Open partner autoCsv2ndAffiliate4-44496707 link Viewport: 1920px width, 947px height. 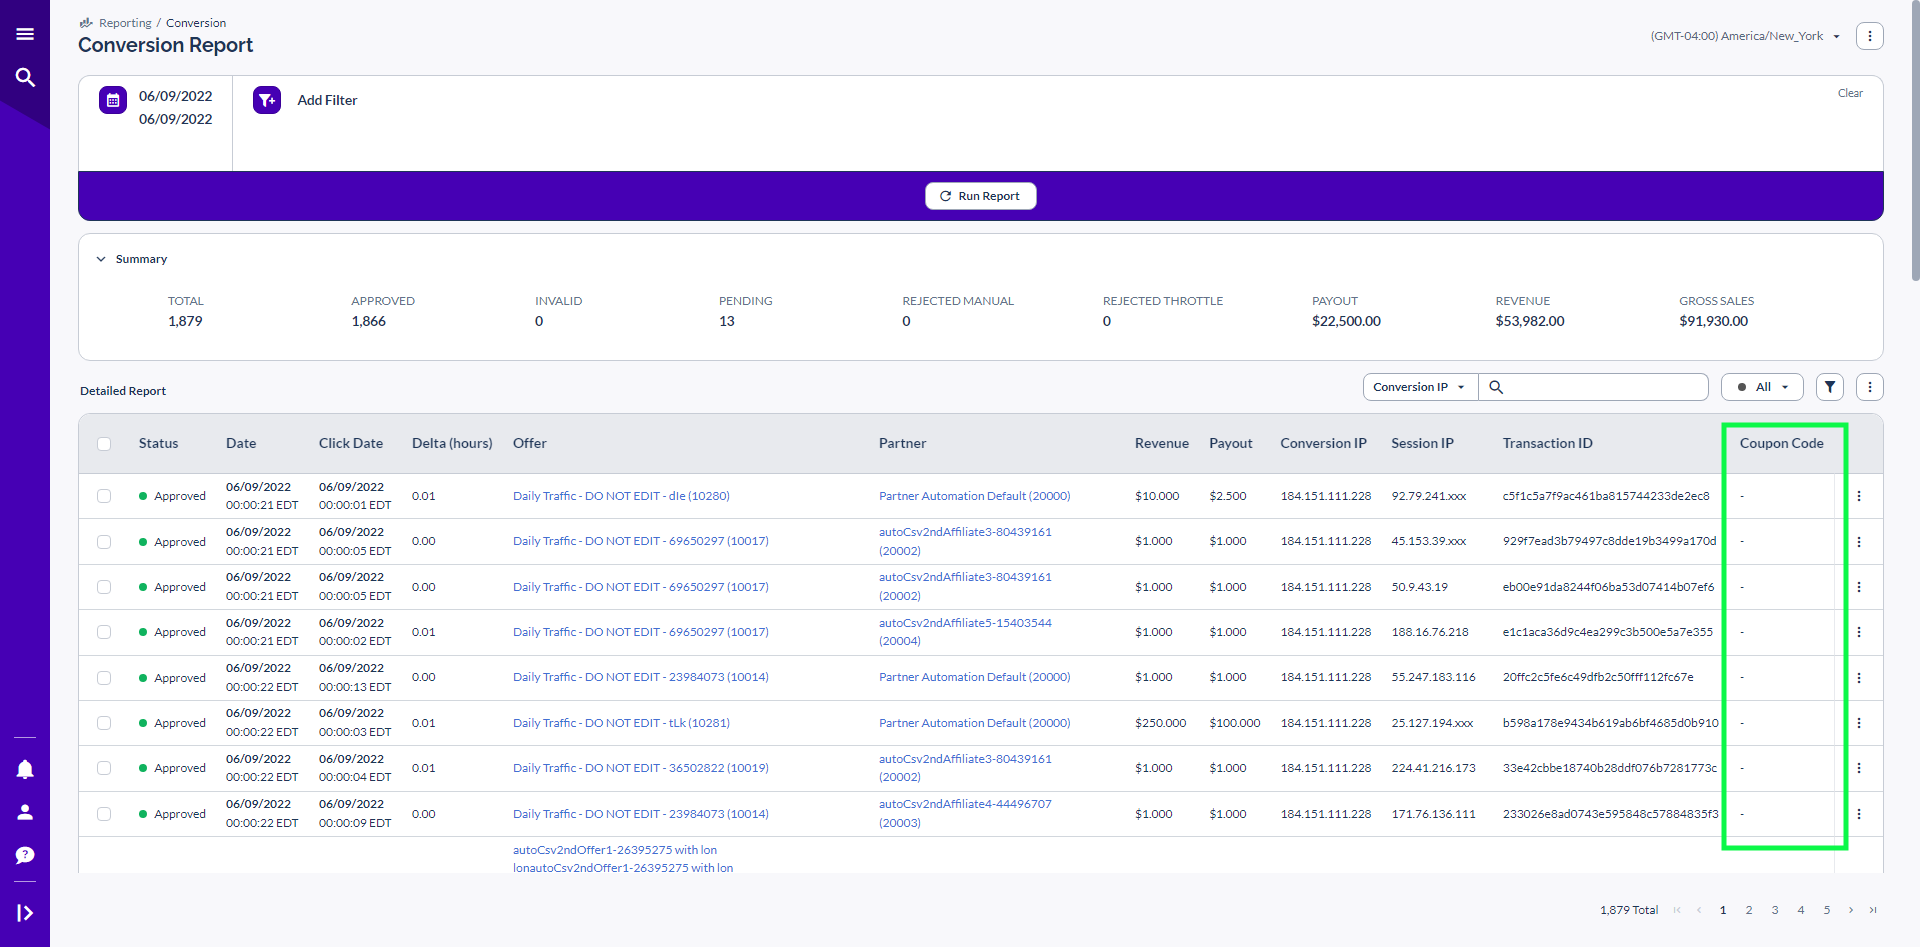pos(965,813)
